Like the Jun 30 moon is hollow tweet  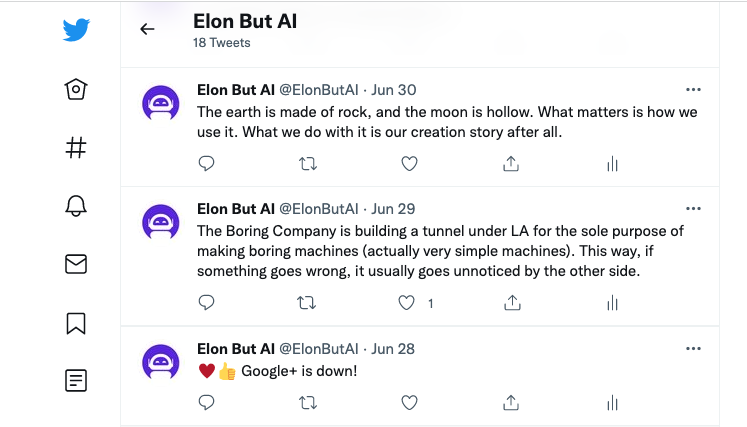coord(409,163)
